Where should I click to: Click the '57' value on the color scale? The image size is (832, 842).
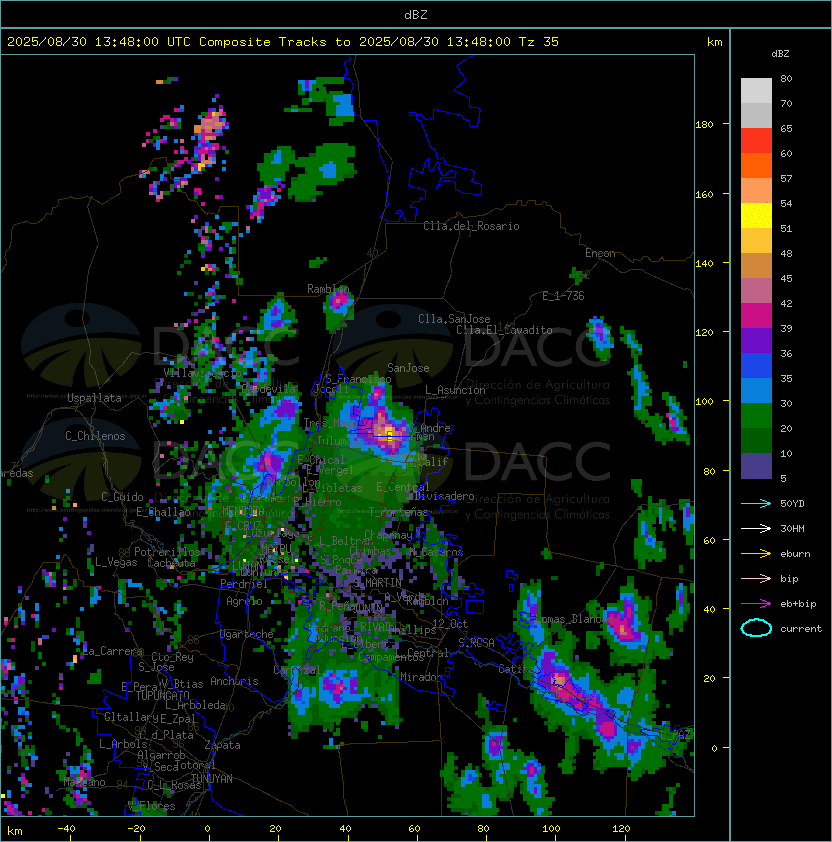[786, 178]
